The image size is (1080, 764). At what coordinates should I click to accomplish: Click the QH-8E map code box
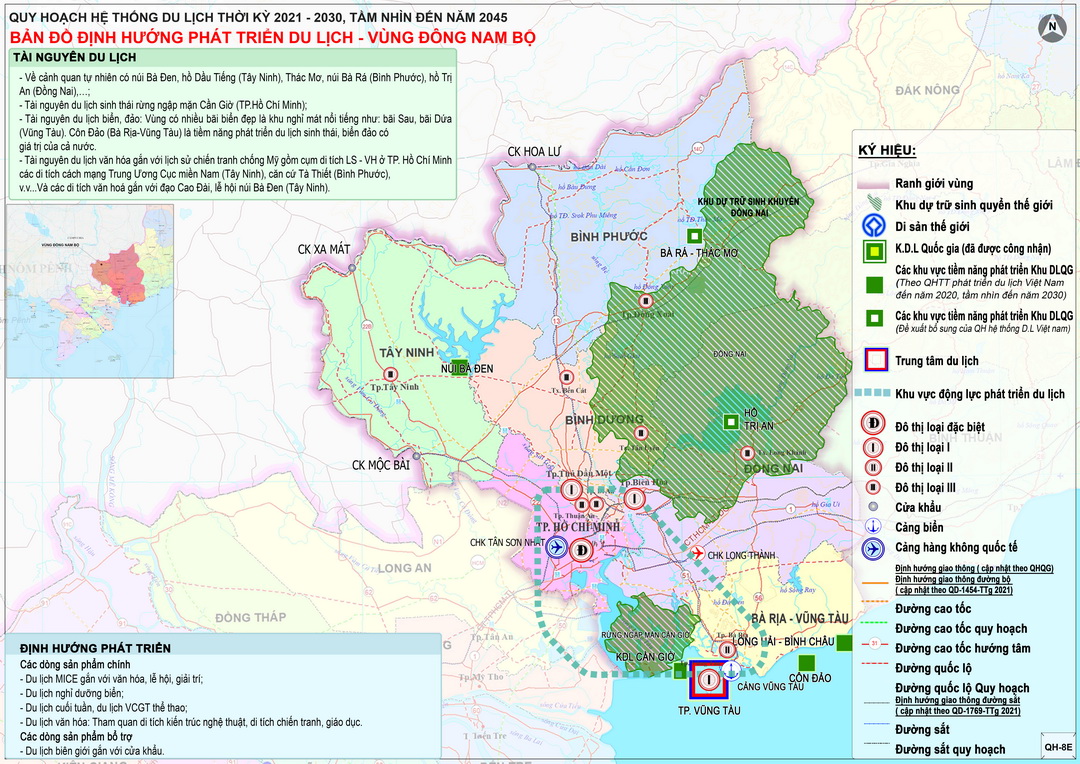coord(1056,745)
